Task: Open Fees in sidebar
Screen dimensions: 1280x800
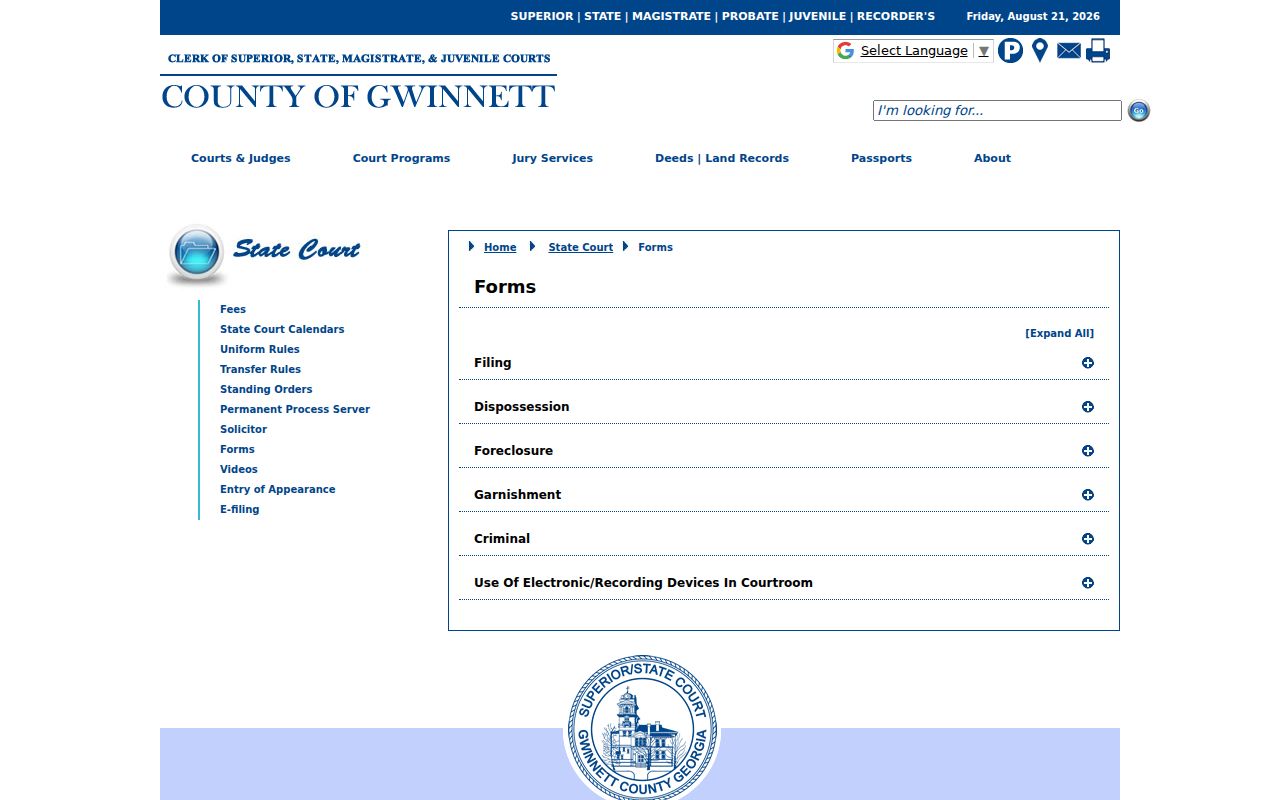Action: pyautogui.click(x=233, y=309)
